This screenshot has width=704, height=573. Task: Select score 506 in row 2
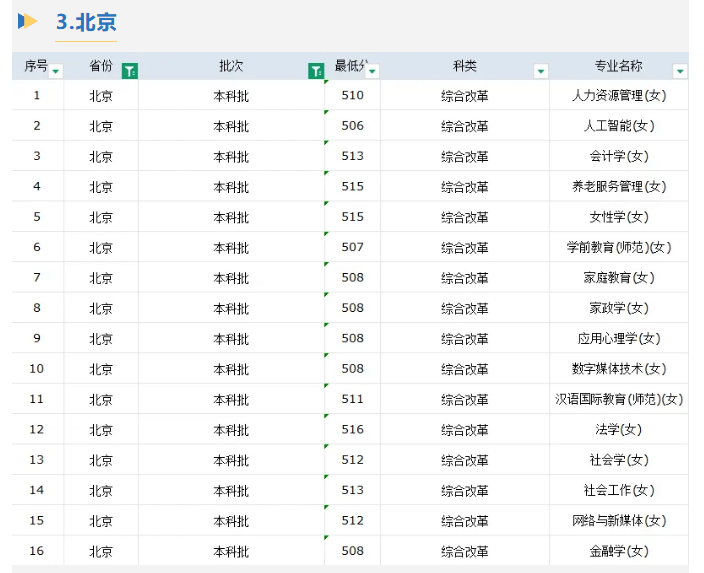(352, 126)
